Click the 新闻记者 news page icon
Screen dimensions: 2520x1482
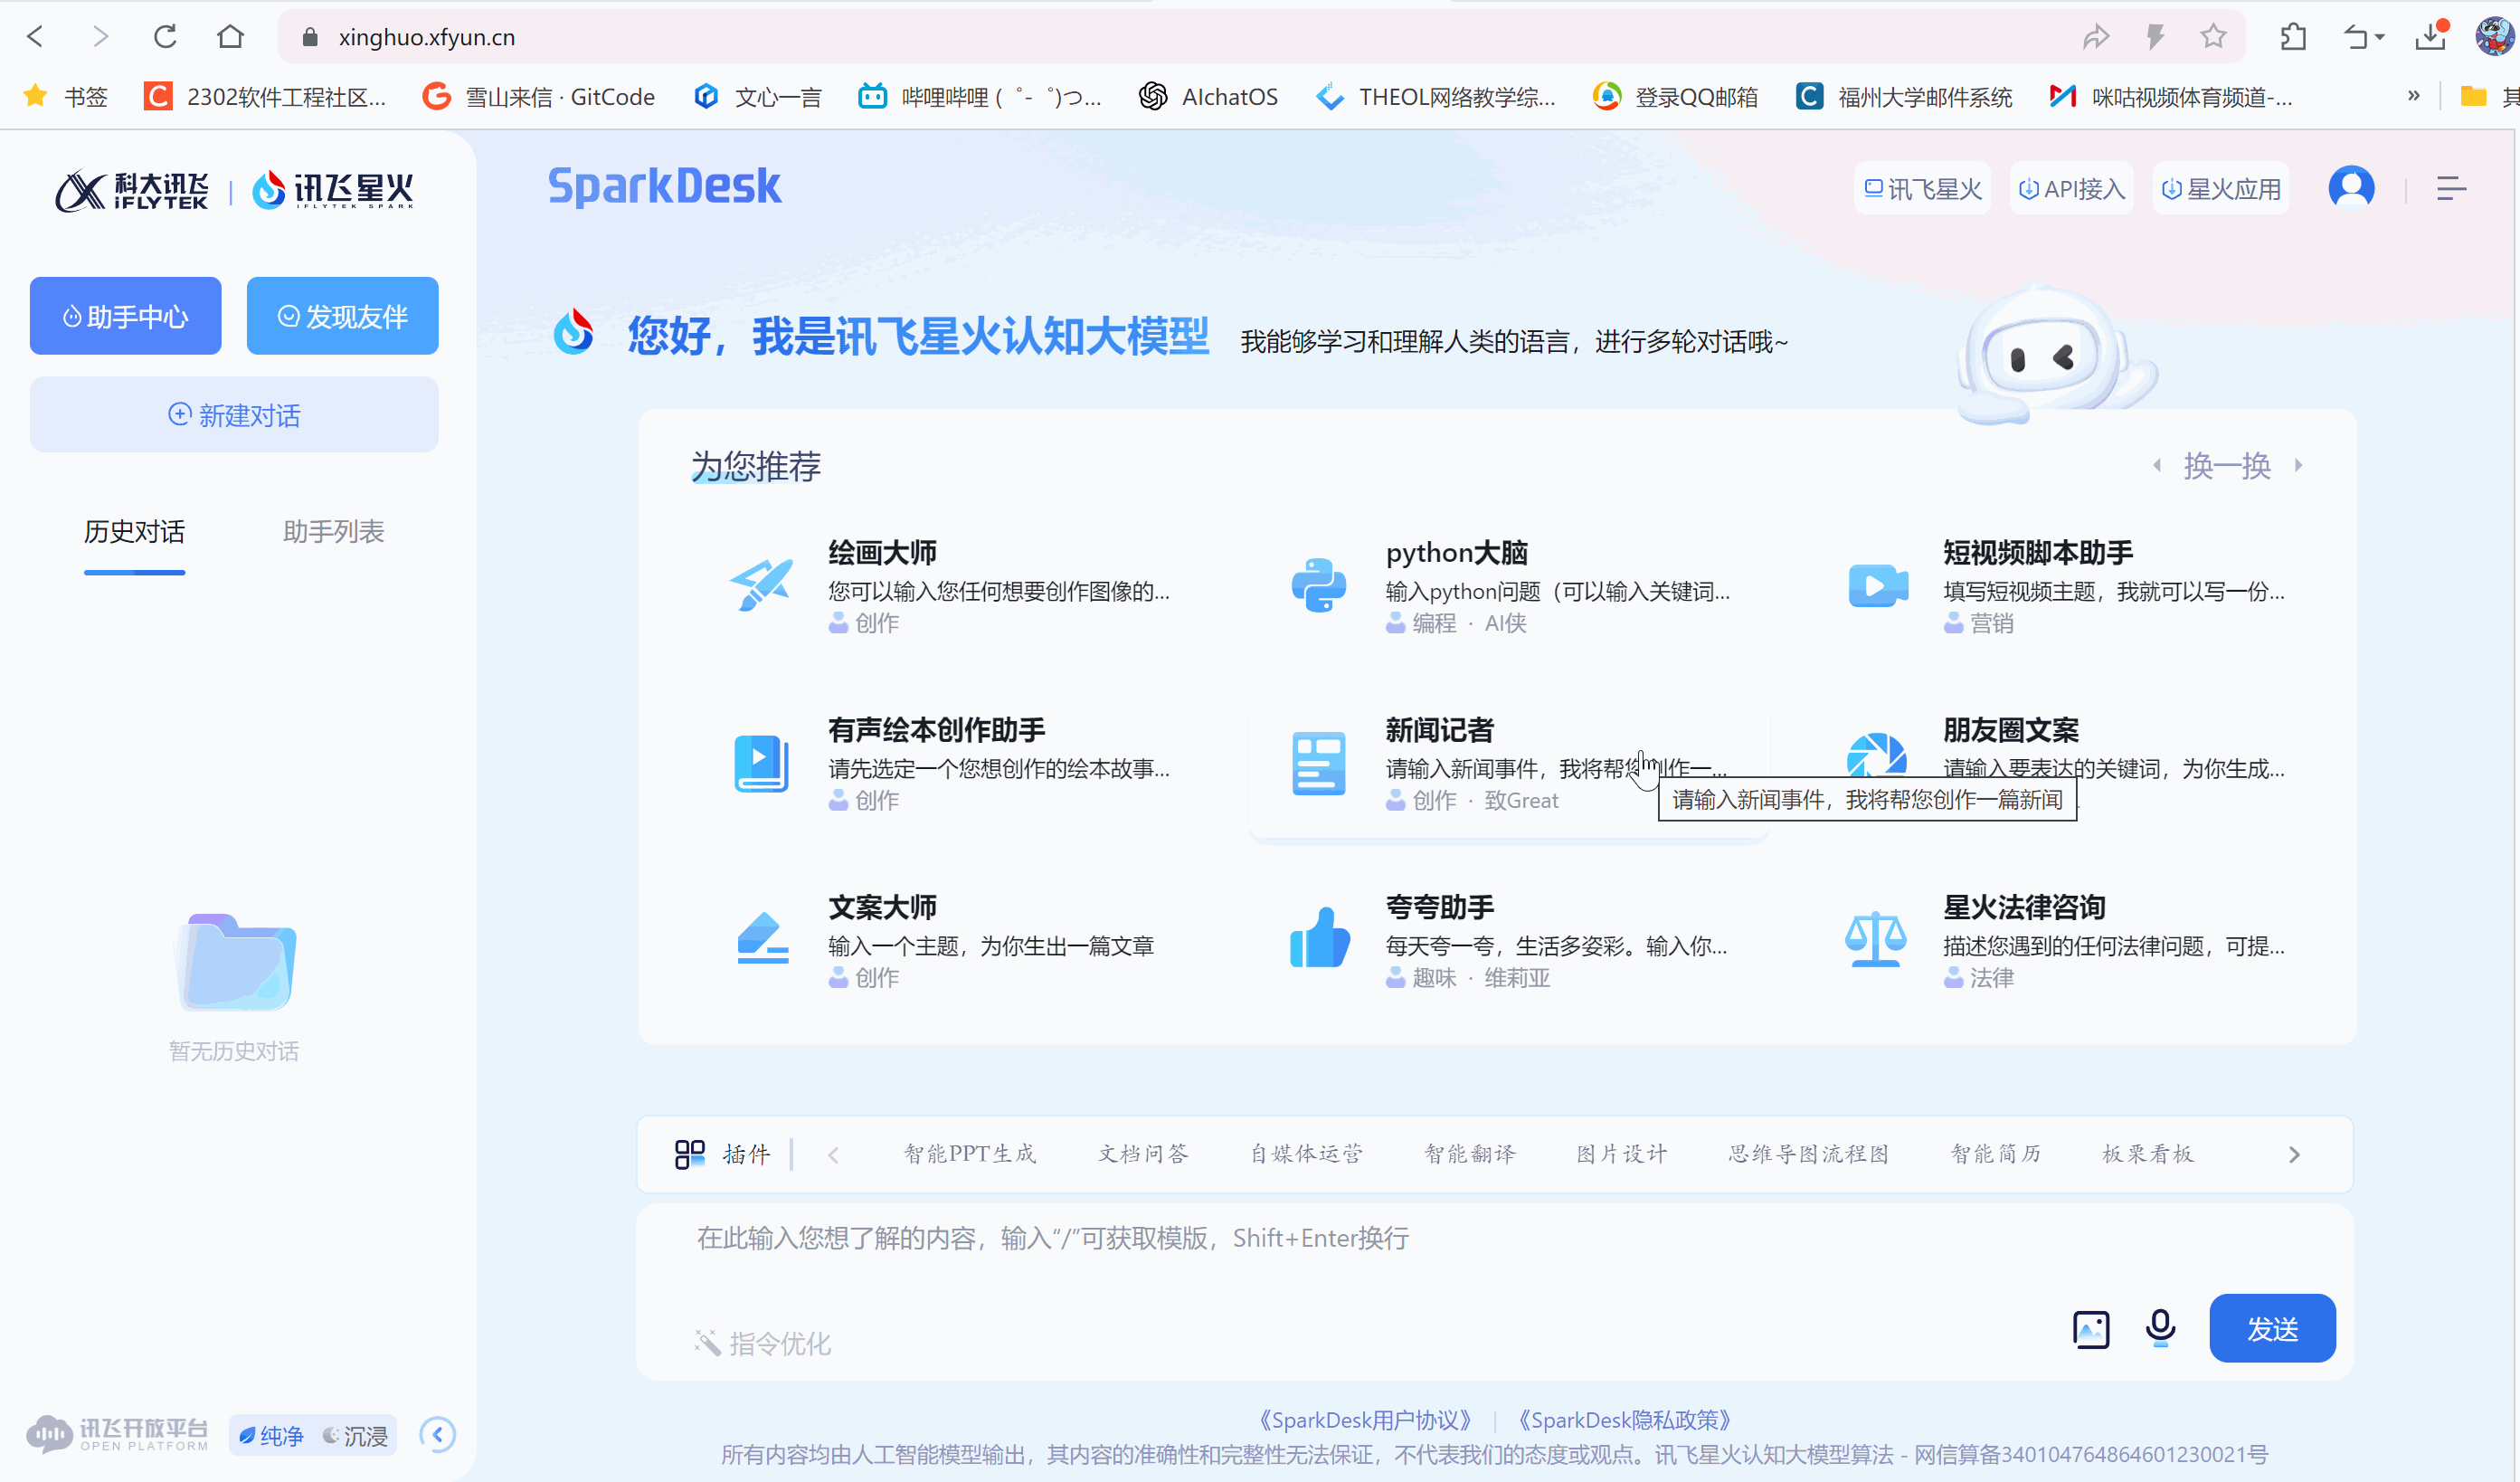(1318, 763)
